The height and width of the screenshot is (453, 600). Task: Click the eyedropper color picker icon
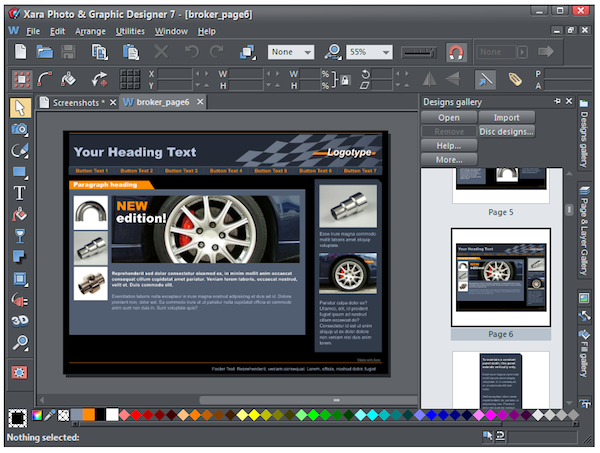point(50,416)
